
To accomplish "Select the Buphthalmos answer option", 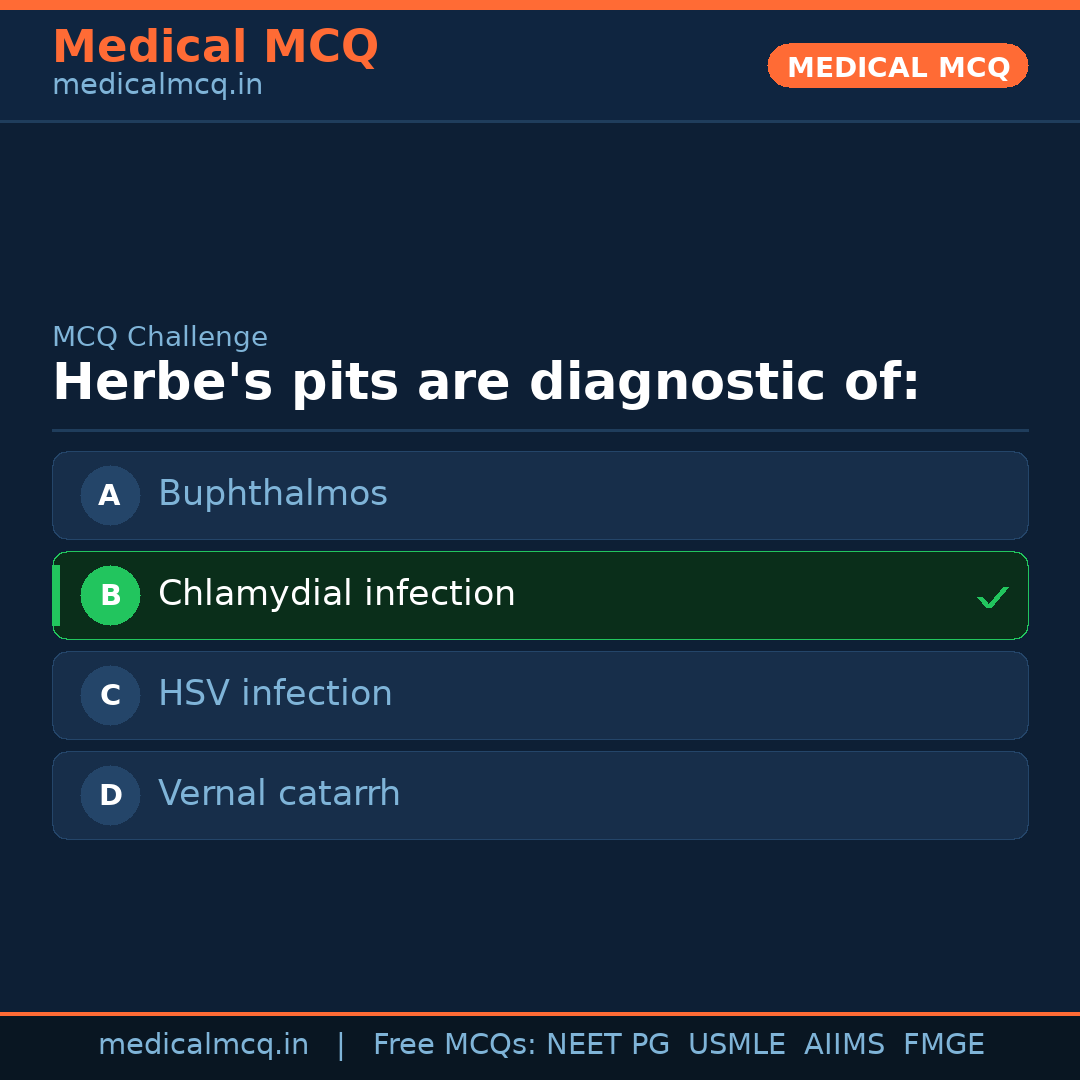I will (x=272, y=494).
